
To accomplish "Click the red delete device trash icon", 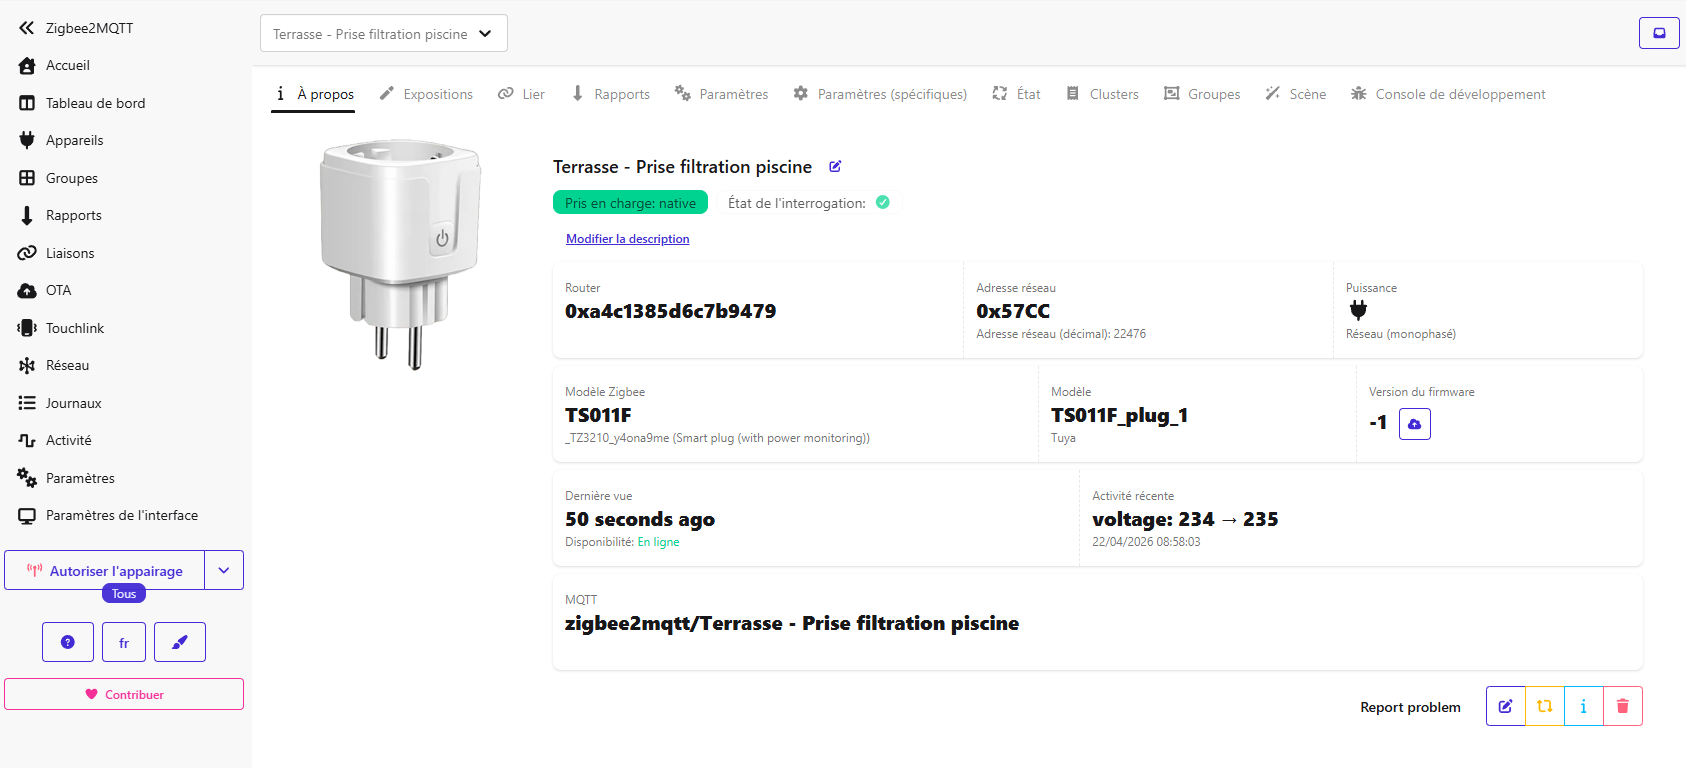I will [1622, 706].
